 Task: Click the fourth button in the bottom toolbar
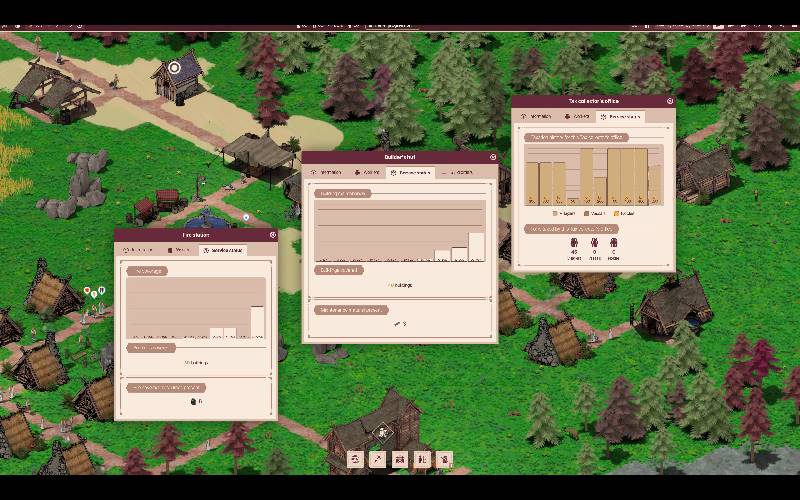click(422, 459)
